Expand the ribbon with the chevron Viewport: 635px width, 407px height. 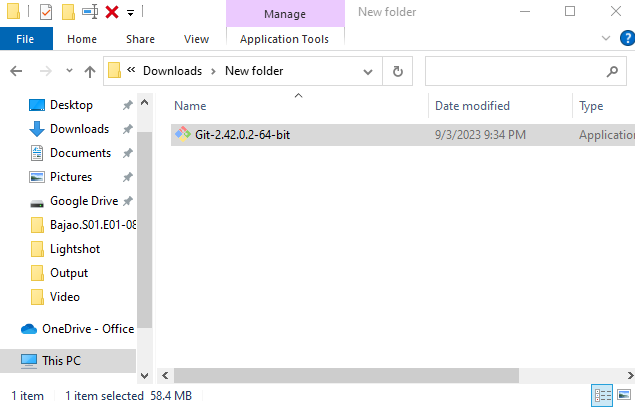pos(606,38)
